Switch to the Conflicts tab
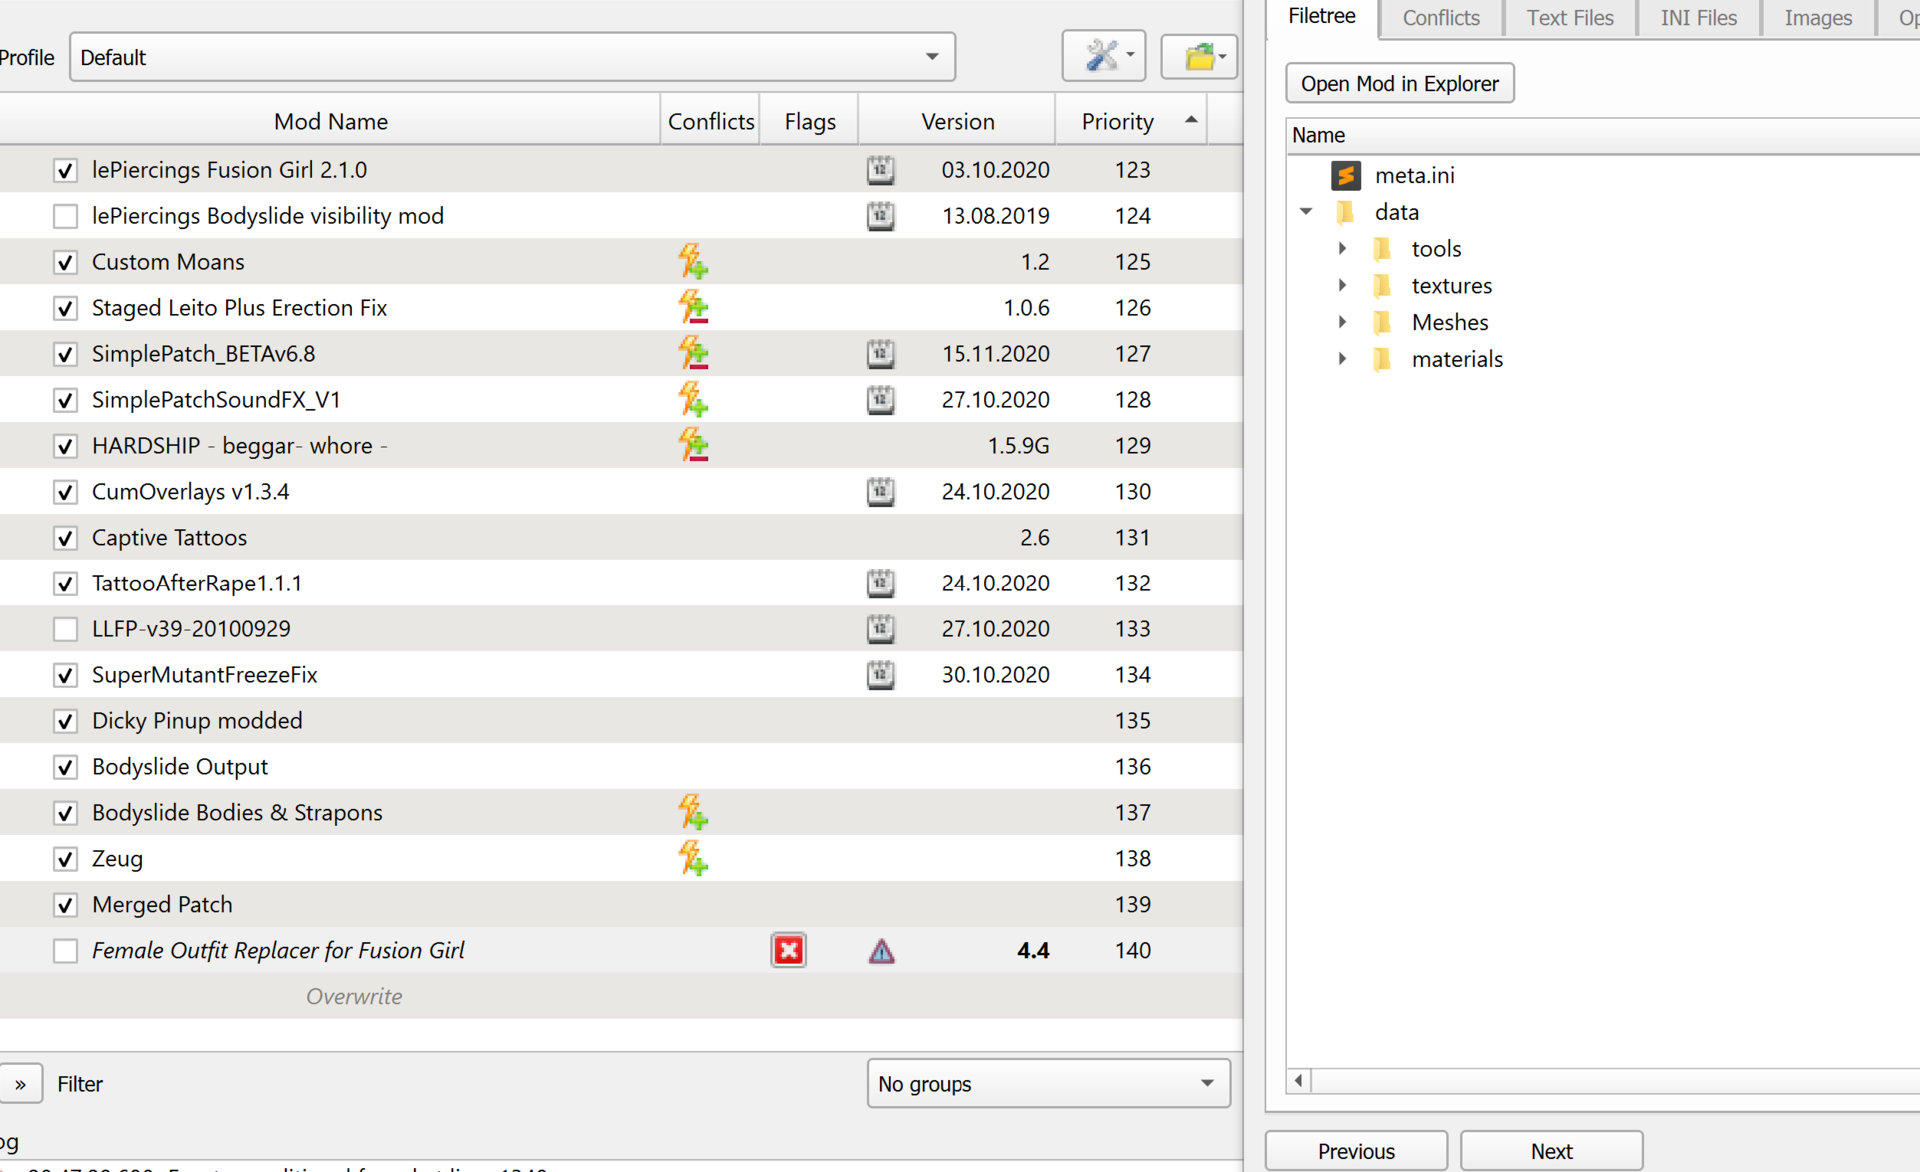This screenshot has width=1920, height=1172. [1441, 18]
